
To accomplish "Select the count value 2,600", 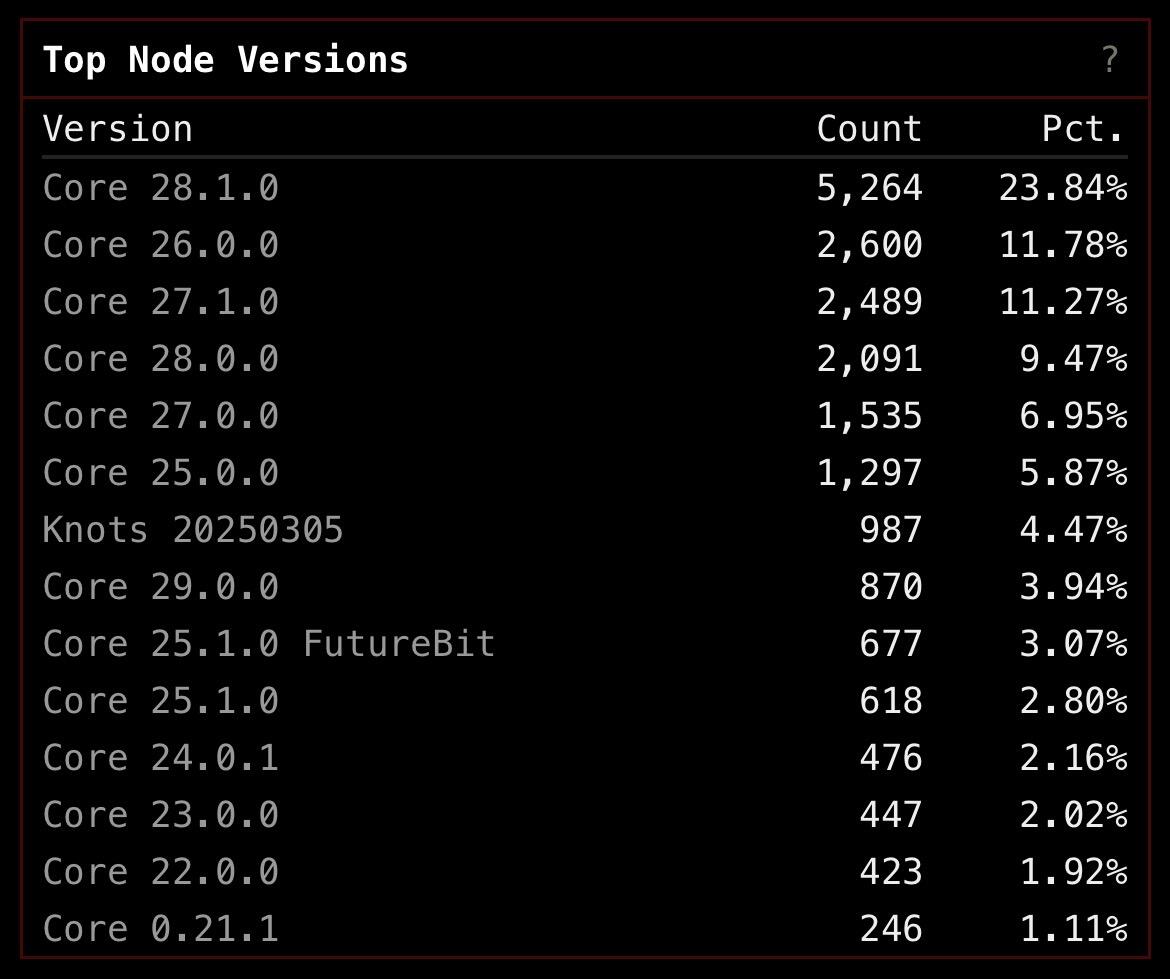I will (x=869, y=245).
